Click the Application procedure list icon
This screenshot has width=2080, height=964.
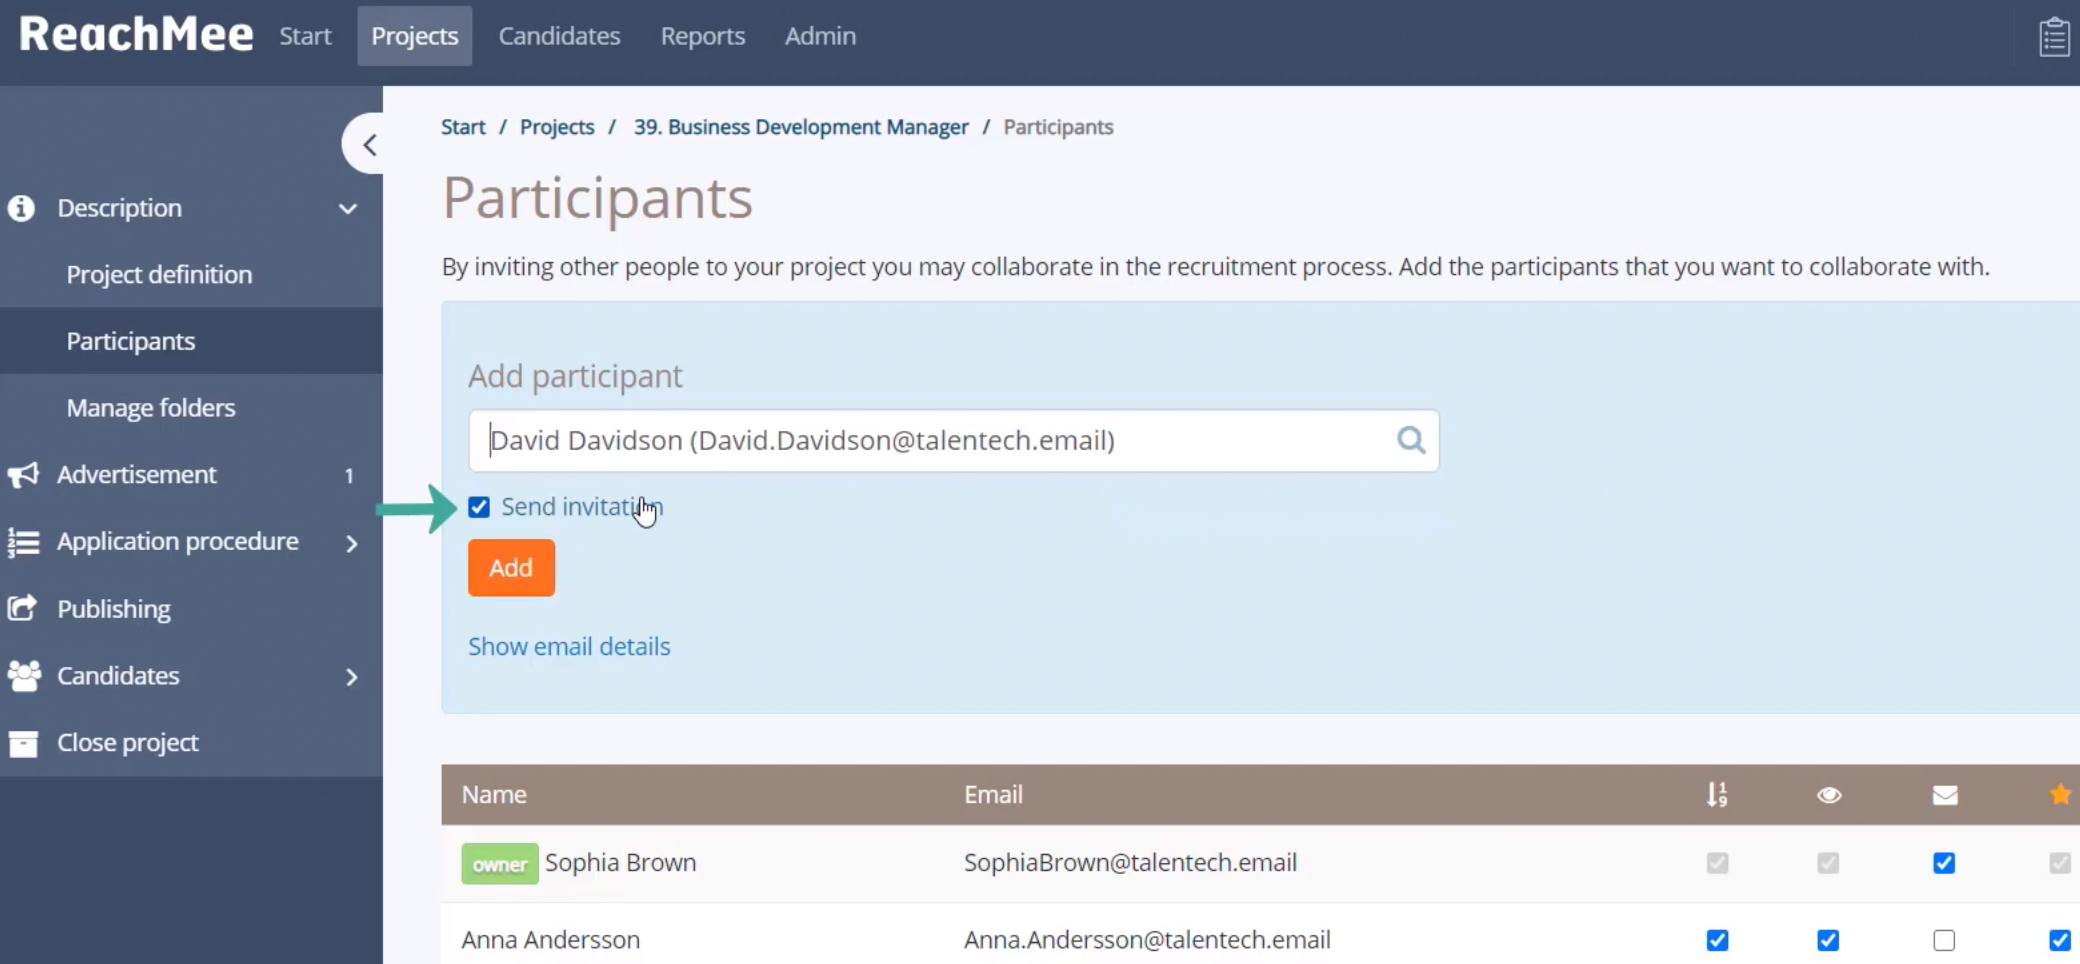coord(23,542)
